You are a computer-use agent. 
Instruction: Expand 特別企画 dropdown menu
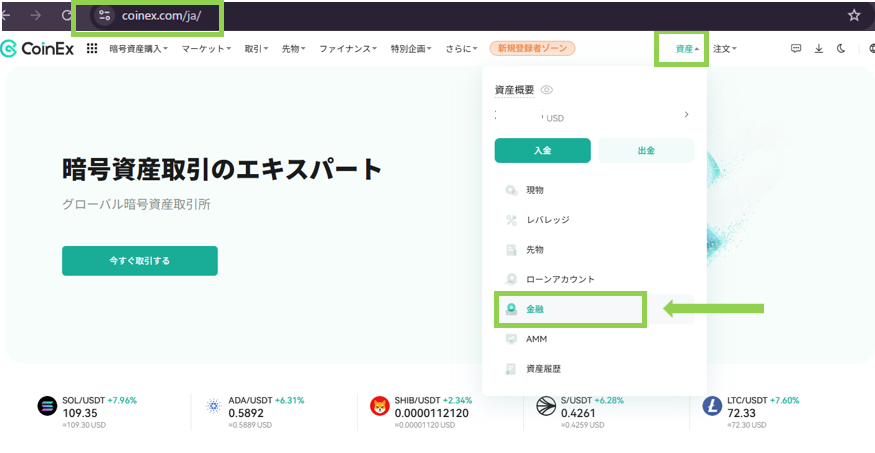[411, 49]
